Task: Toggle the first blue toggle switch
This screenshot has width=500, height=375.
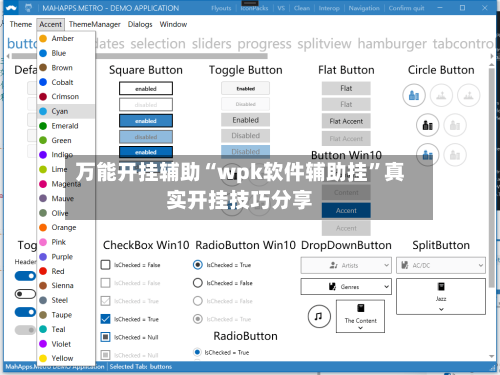Action: pyautogui.click(x=25, y=276)
